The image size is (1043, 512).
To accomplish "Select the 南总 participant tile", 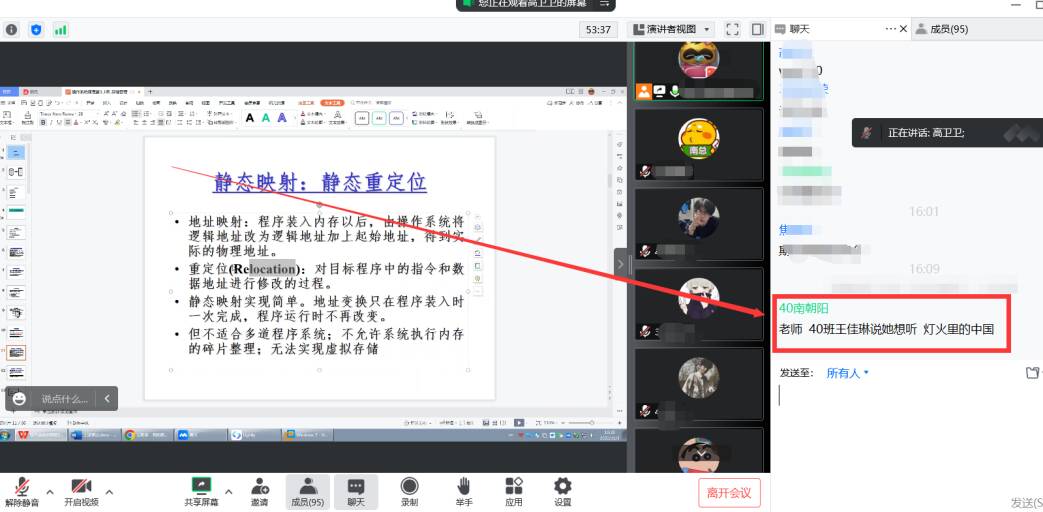I will 698,145.
